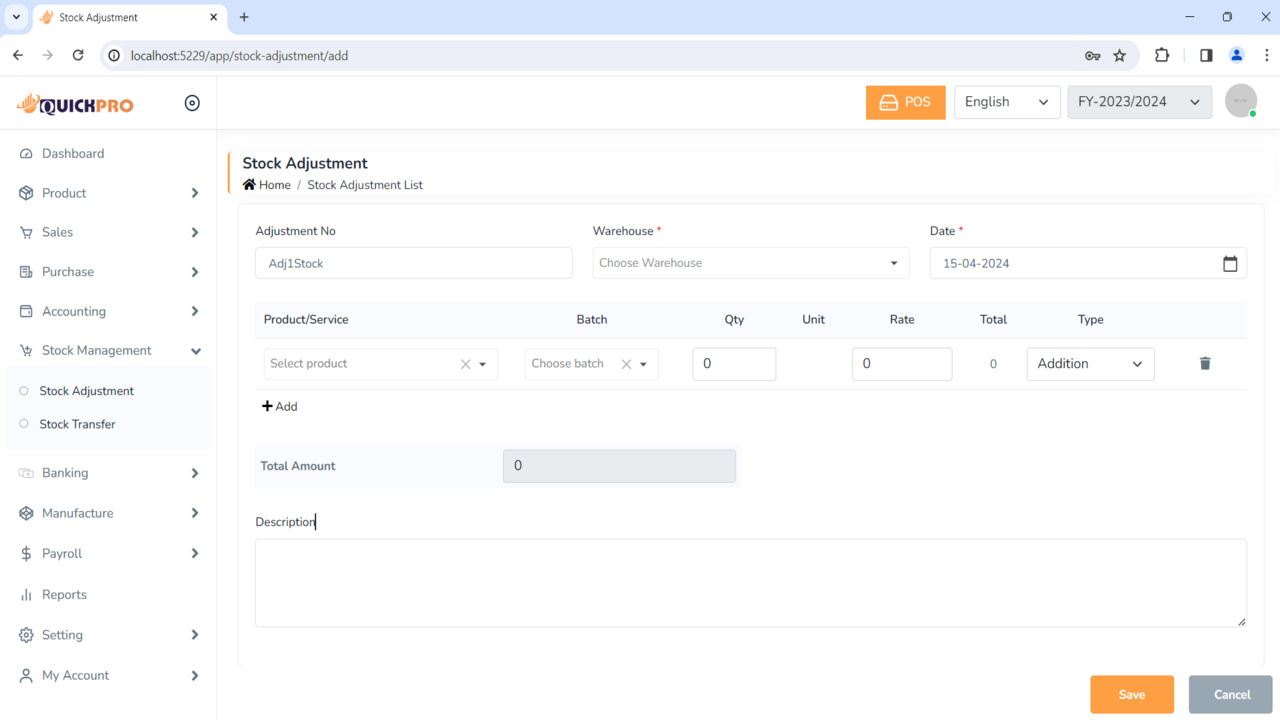Screen dimensions: 1280x720
Task: Expand the FY-2023/2024 financial year dropdown
Action: coord(1139,101)
